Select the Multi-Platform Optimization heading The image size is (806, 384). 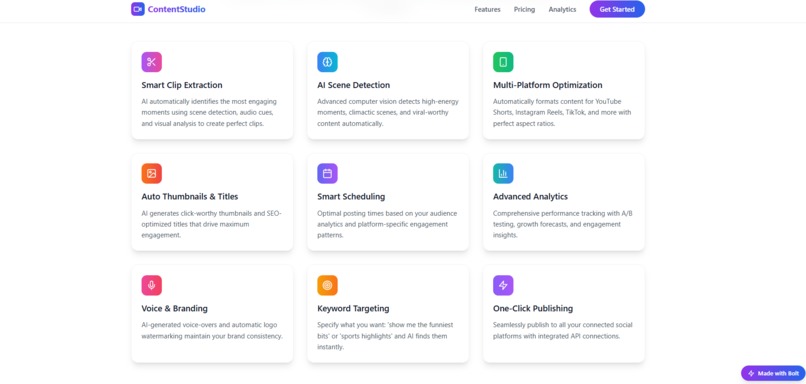[x=547, y=85]
